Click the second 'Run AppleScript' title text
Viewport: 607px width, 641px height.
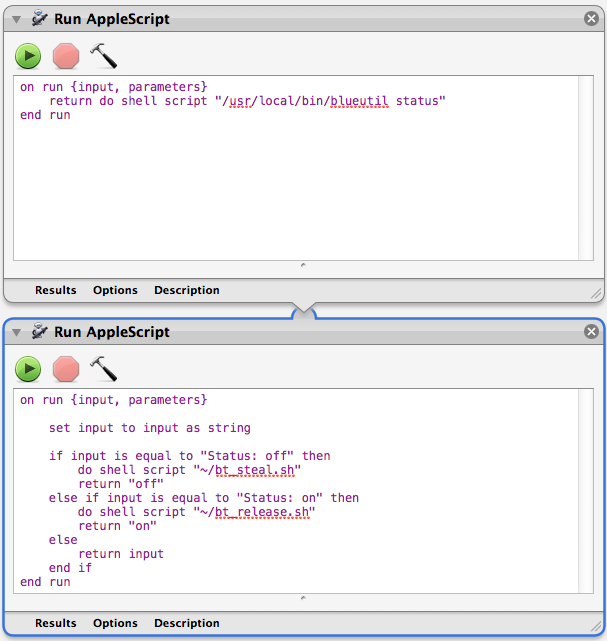112,332
